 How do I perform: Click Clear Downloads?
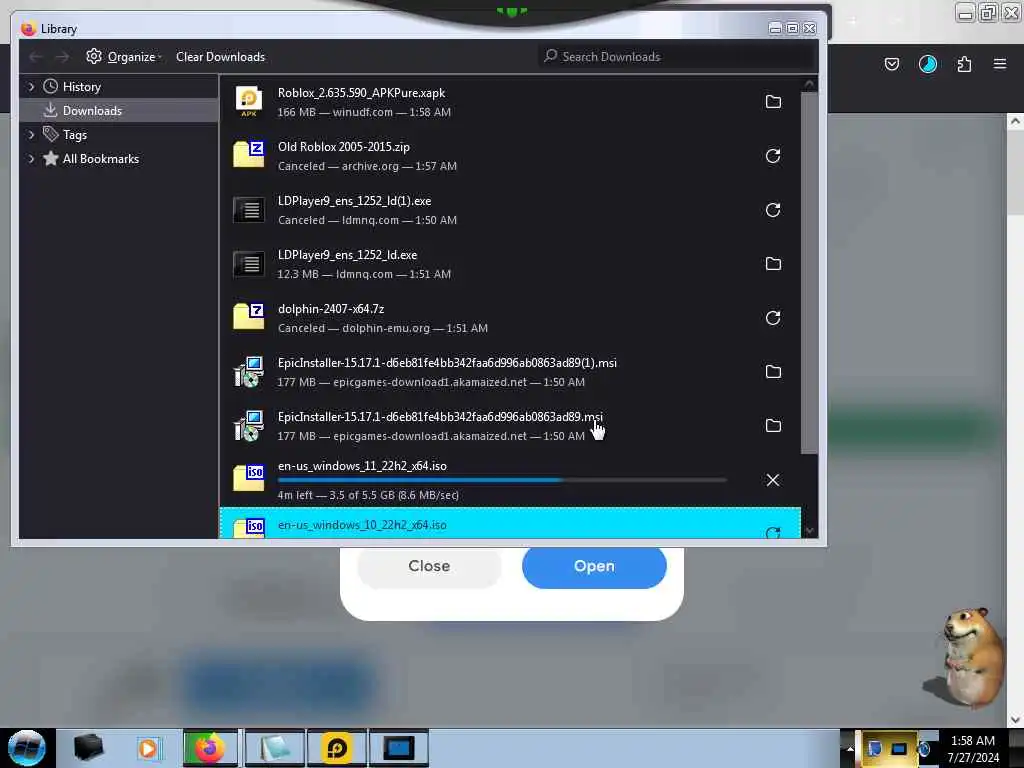pos(220,57)
